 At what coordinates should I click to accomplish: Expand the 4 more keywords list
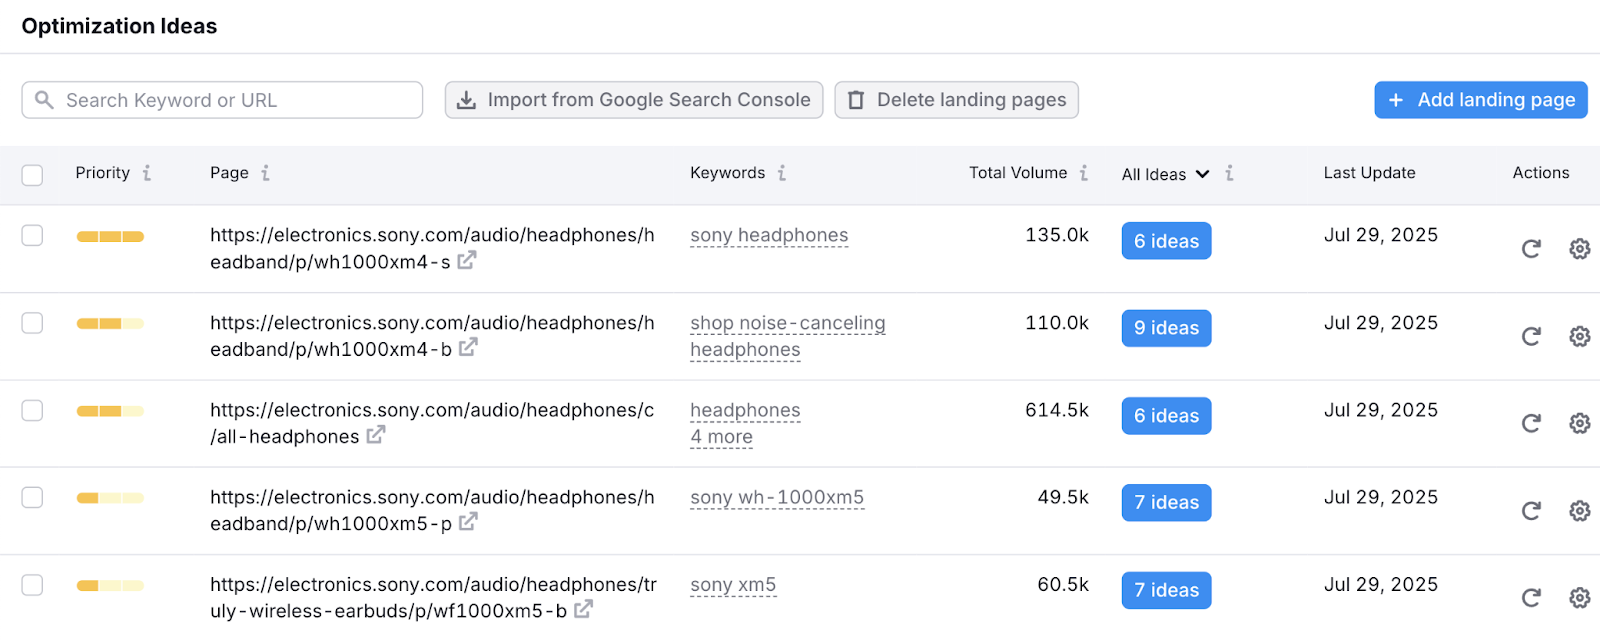pyautogui.click(x=721, y=437)
